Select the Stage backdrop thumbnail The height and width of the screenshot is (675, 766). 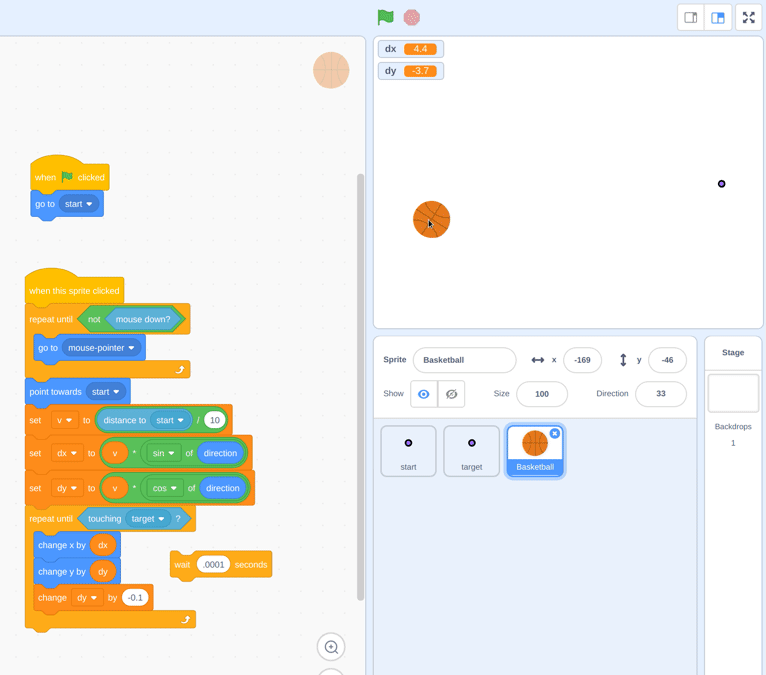(733, 394)
